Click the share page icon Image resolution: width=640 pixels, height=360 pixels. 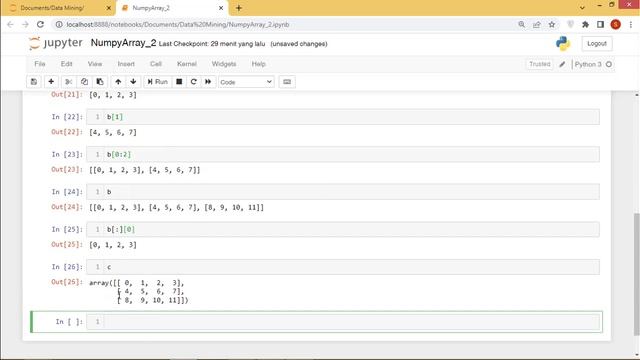pos(537,24)
